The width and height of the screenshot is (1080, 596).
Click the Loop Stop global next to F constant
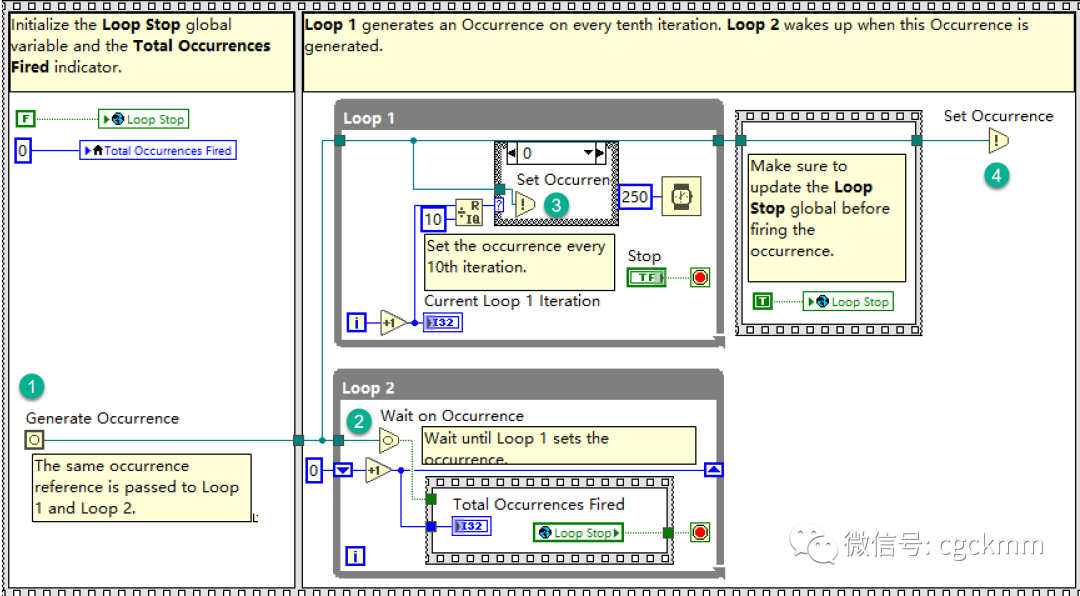pos(143,119)
